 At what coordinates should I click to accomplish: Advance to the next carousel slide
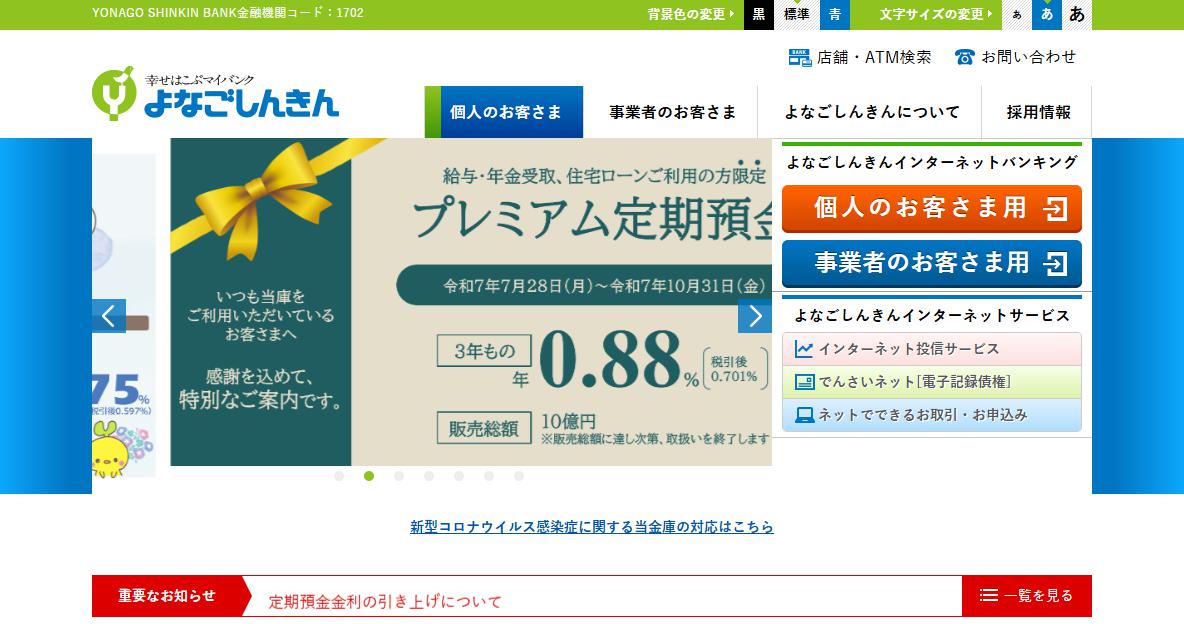[x=754, y=316]
